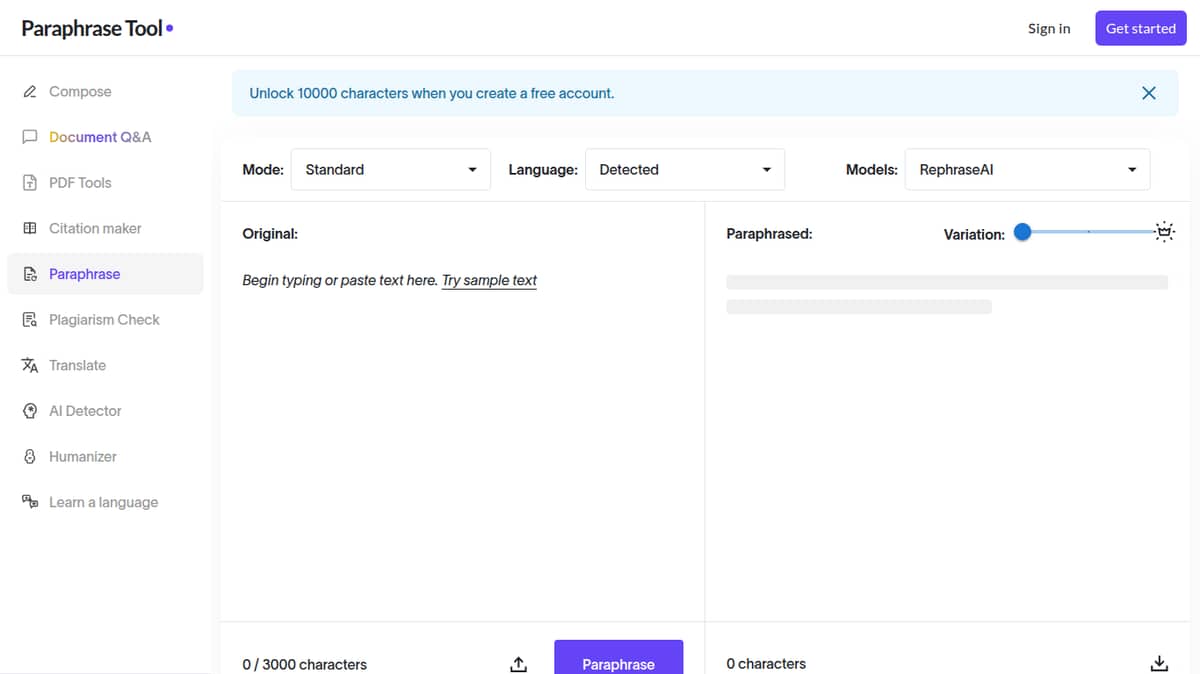Viewport: 1200px width, 674px height.
Task: Open Document Q&A from the sidebar
Action: point(105,137)
